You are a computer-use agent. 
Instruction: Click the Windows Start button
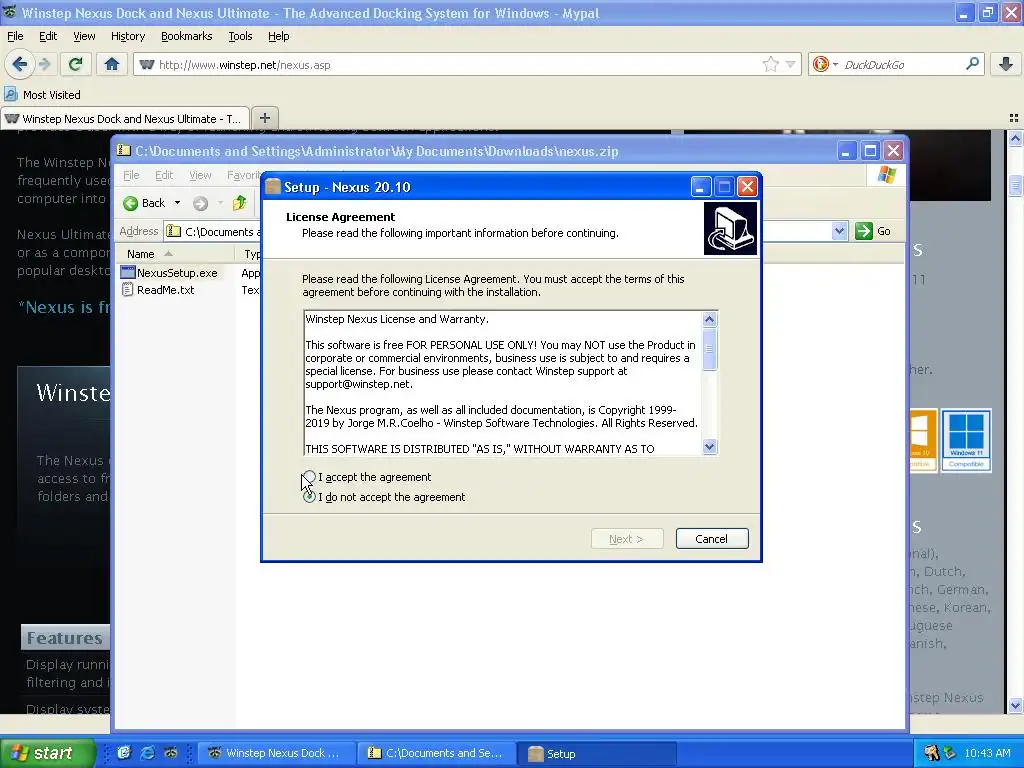click(x=47, y=753)
